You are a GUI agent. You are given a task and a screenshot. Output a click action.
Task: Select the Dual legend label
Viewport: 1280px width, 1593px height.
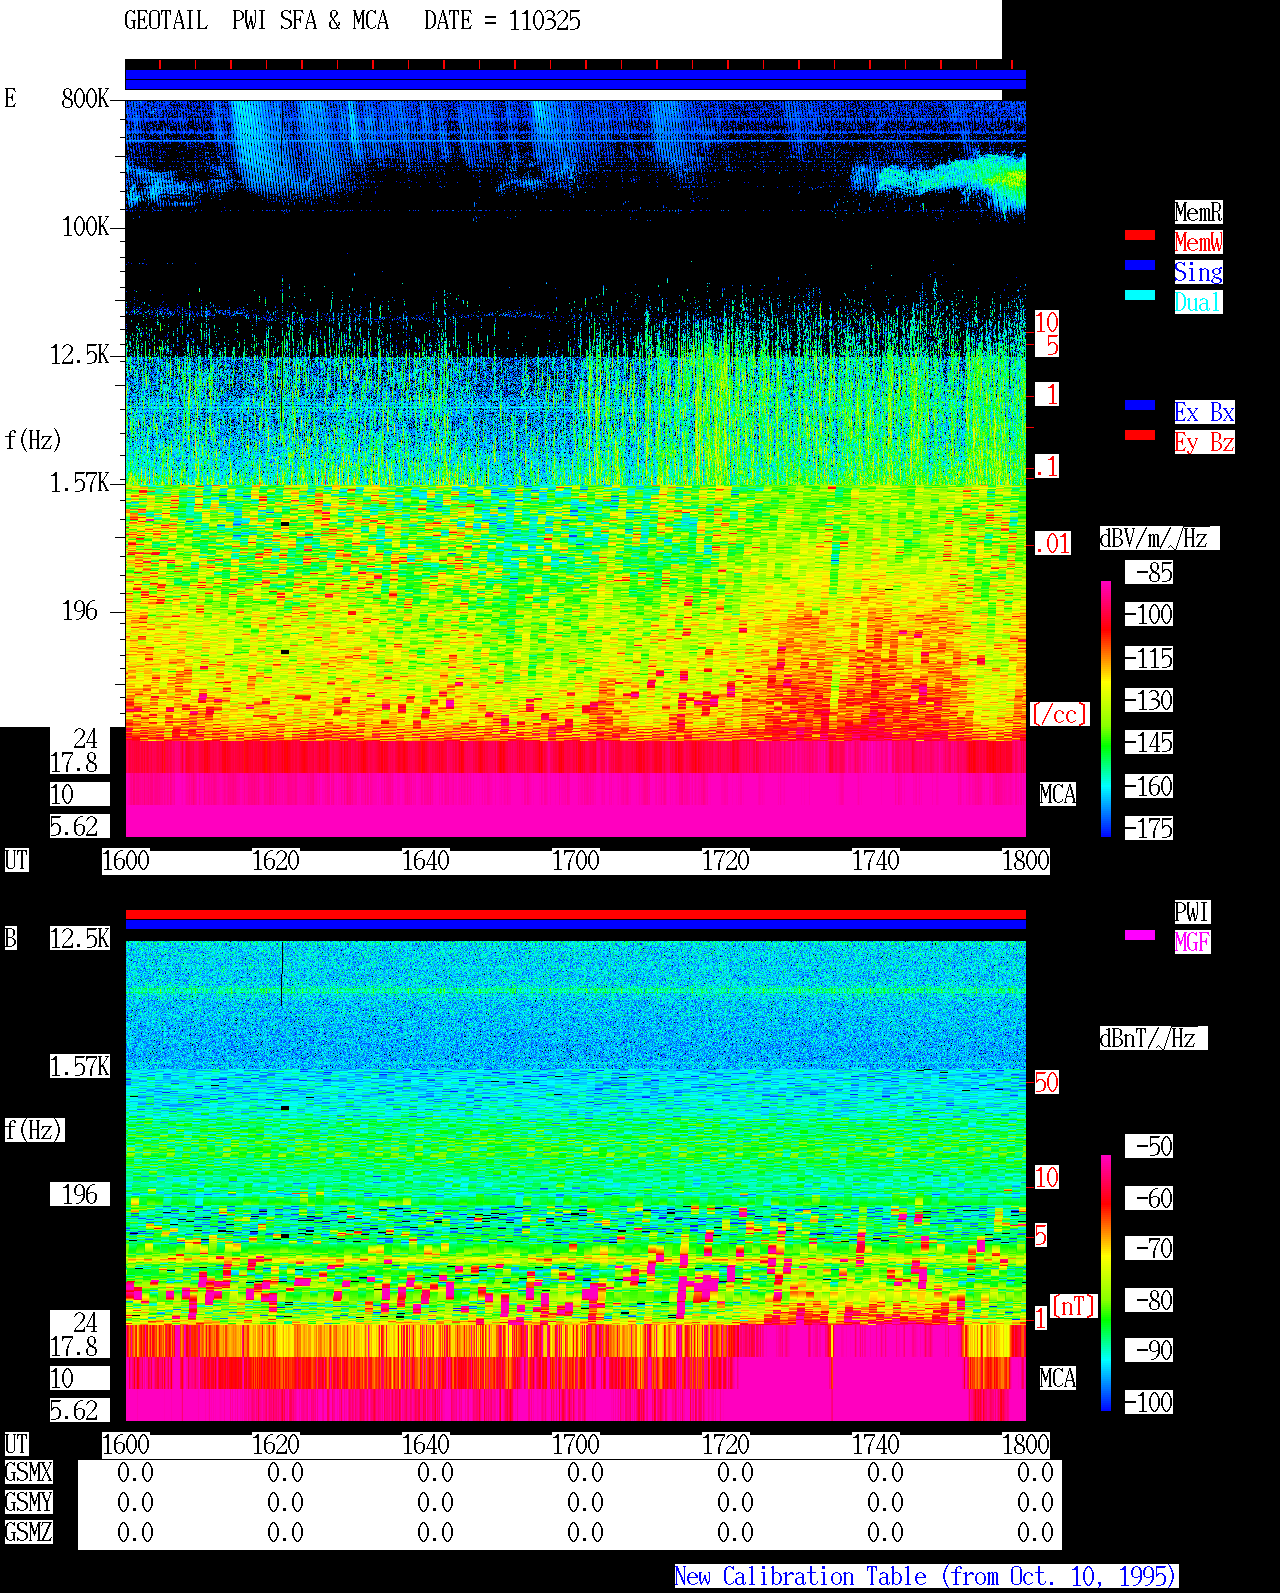pos(1198,302)
